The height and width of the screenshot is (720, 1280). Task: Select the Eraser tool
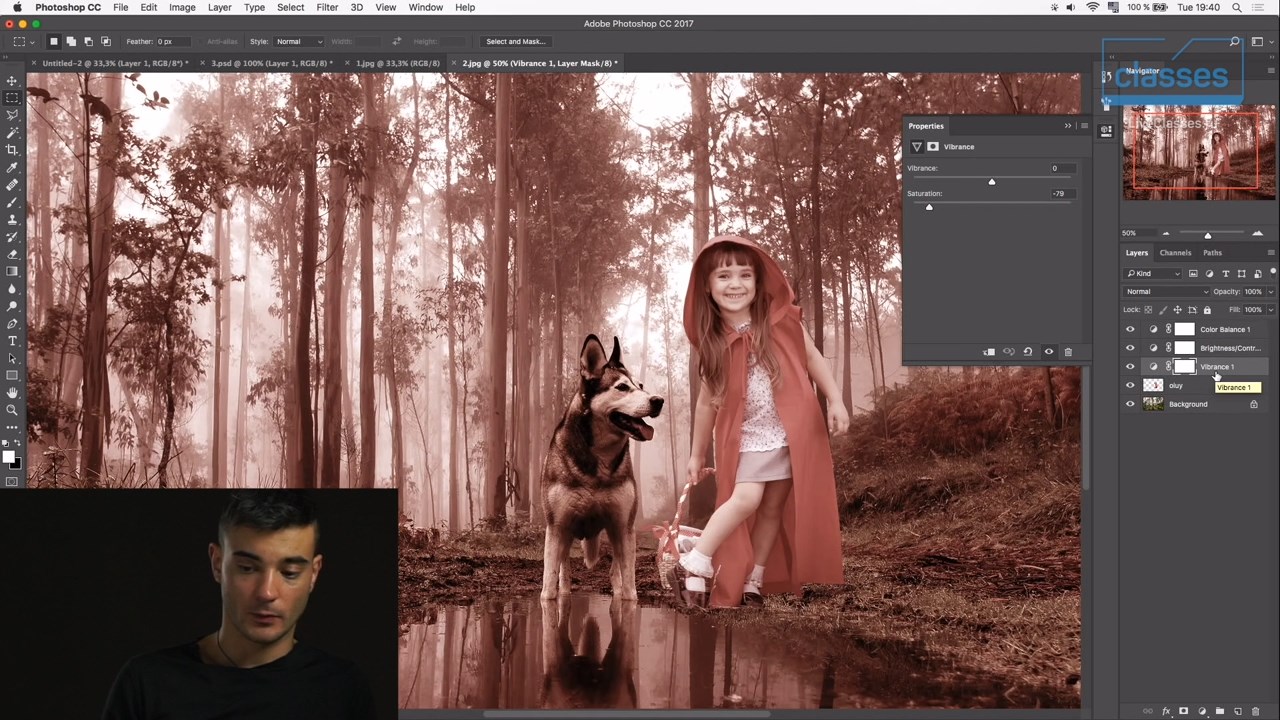tap(12, 254)
